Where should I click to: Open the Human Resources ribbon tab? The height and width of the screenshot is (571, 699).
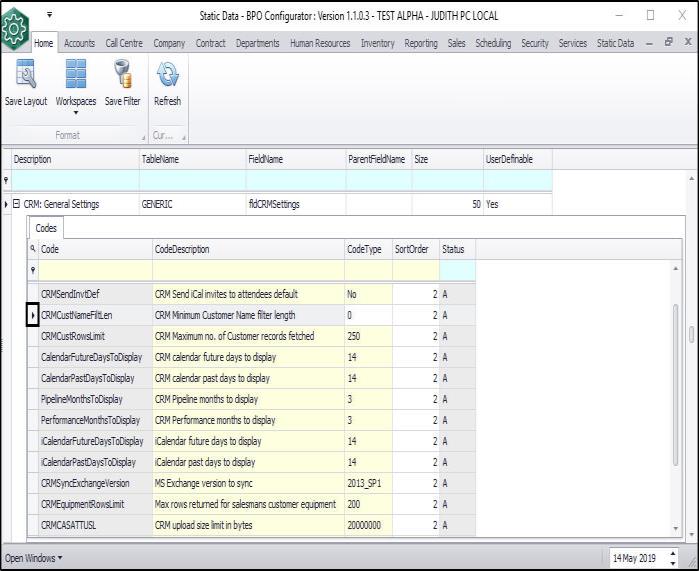tap(321, 44)
